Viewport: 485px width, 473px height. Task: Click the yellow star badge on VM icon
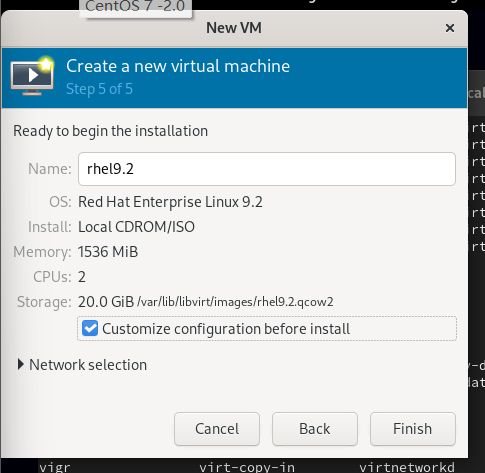46,64
